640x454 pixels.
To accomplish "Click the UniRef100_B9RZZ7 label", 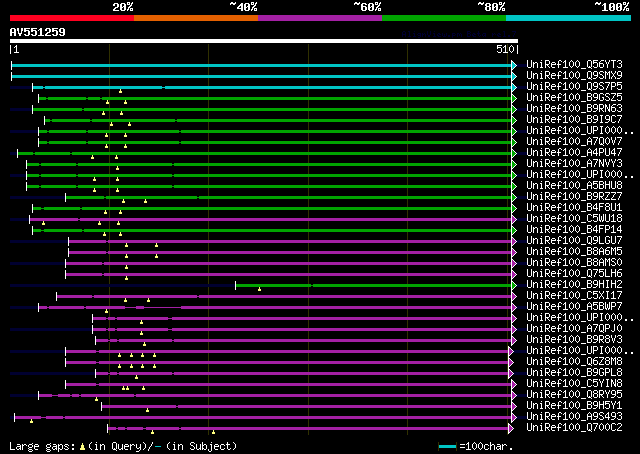I will click(x=574, y=197).
